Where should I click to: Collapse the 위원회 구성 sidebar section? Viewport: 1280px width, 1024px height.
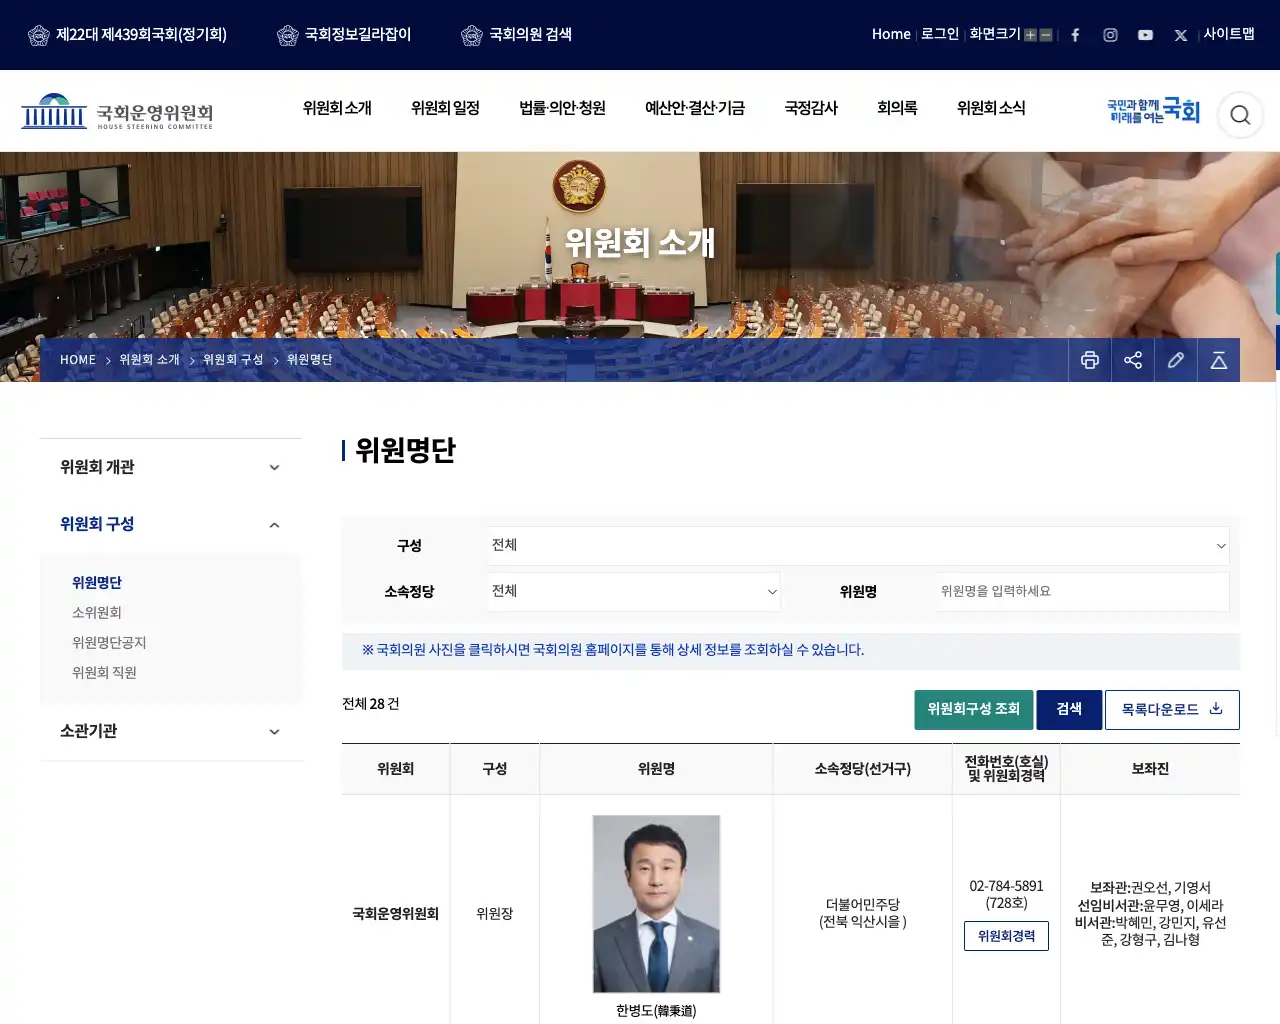click(x=171, y=524)
